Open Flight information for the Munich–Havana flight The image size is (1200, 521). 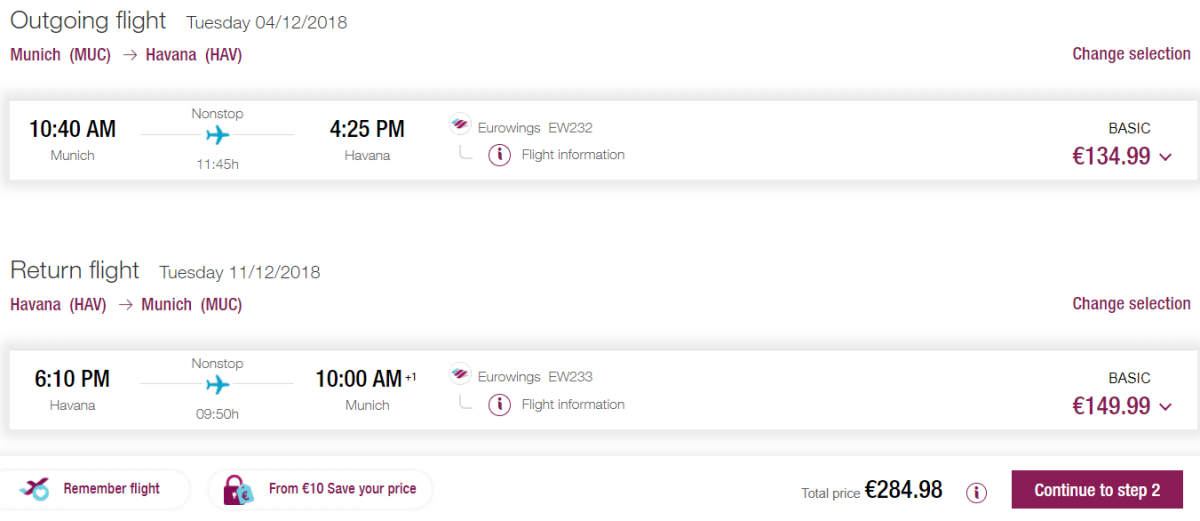tap(573, 155)
